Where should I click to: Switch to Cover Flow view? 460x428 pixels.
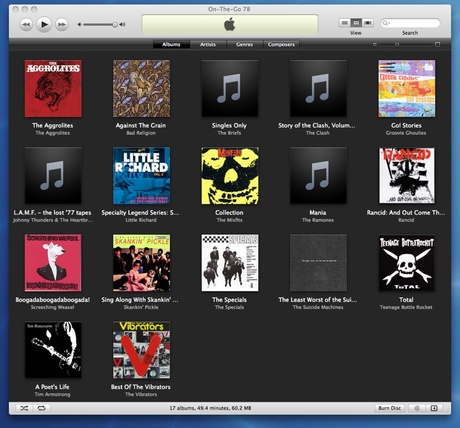click(368, 23)
